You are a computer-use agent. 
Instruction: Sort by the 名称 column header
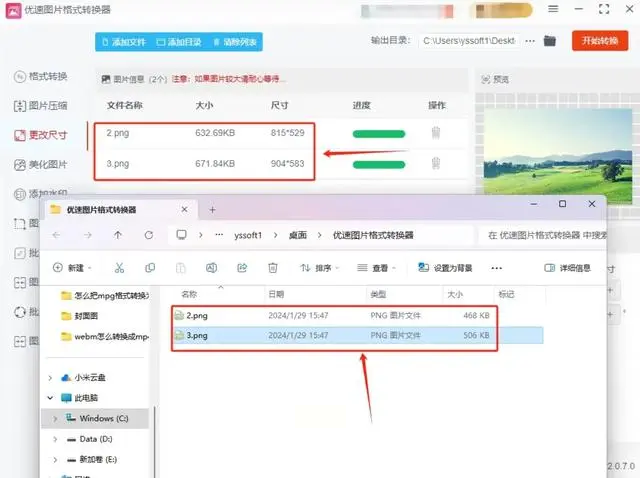(x=189, y=294)
